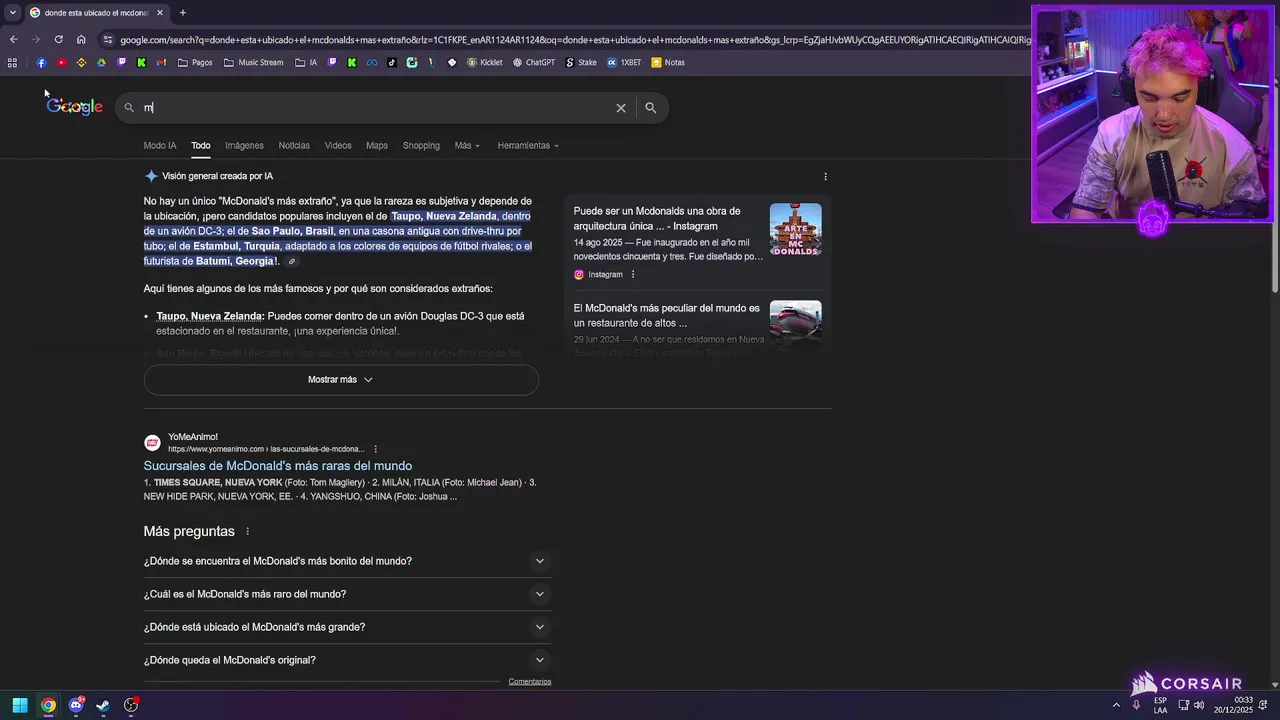This screenshot has width=1280, height=720.
Task: Open the Más search filter dropdown
Action: pyautogui.click(x=467, y=145)
